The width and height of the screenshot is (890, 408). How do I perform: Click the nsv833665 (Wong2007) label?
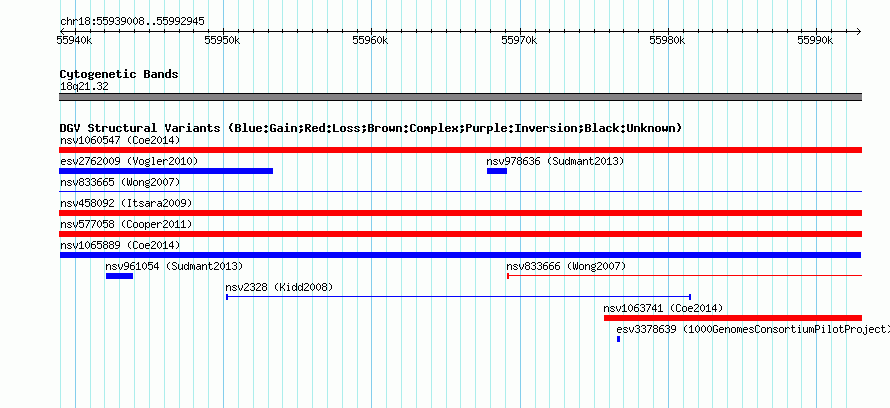pyautogui.click(x=120, y=182)
